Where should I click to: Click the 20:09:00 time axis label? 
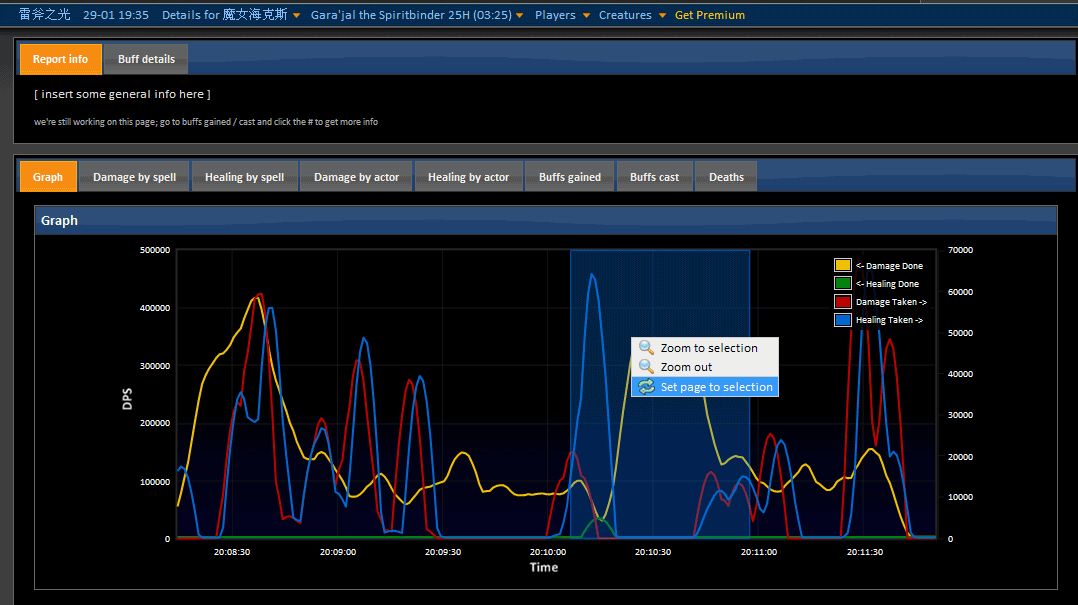click(338, 552)
